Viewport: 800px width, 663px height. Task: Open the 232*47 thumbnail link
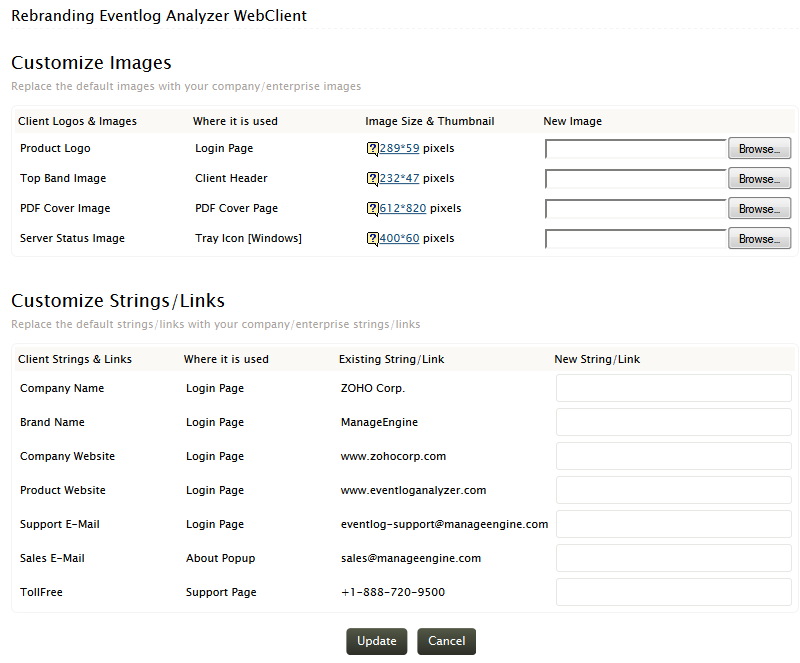[399, 178]
